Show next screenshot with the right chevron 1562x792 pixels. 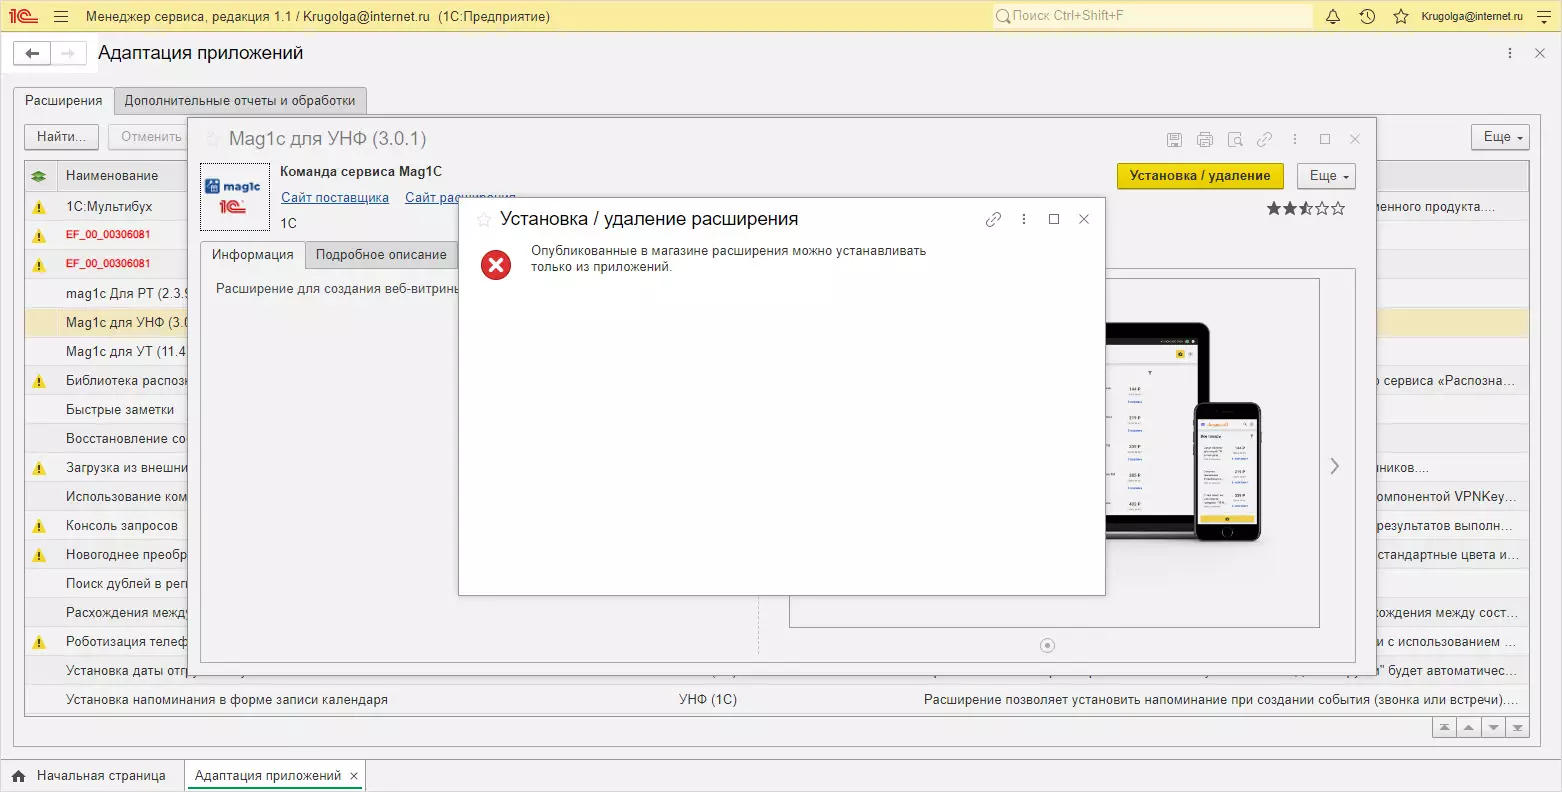click(x=1334, y=466)
